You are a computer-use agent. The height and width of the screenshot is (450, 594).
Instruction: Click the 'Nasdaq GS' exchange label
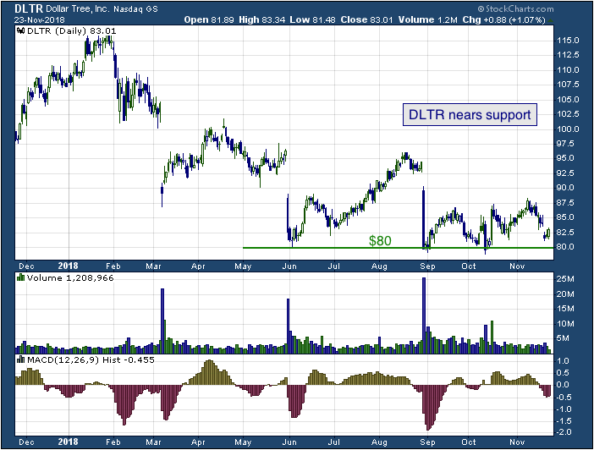pos(136,9)
